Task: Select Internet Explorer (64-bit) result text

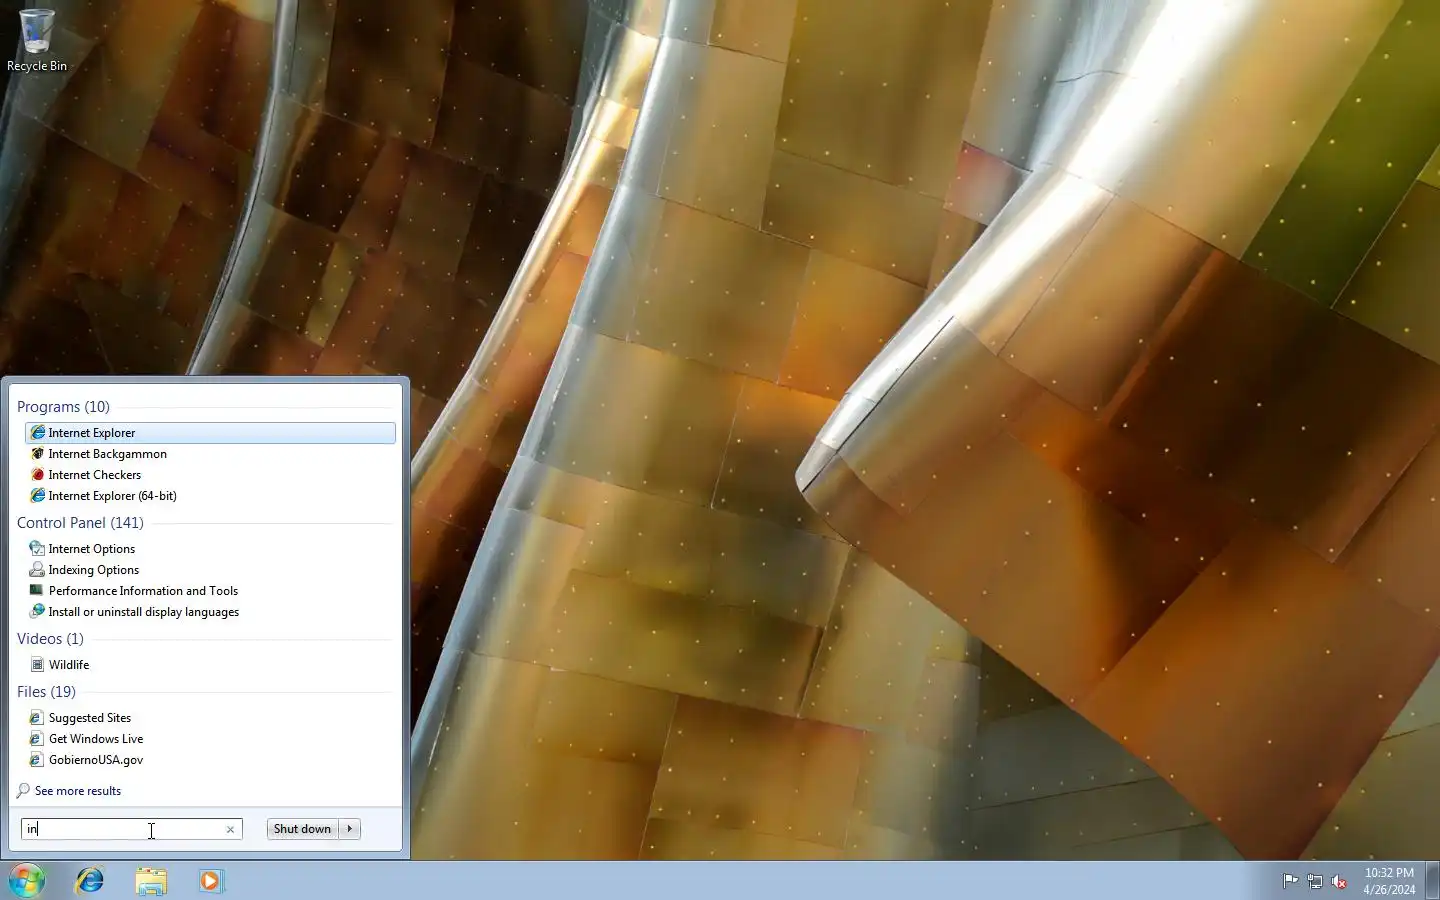Action: pyautogui.click(x=113, y=496)
